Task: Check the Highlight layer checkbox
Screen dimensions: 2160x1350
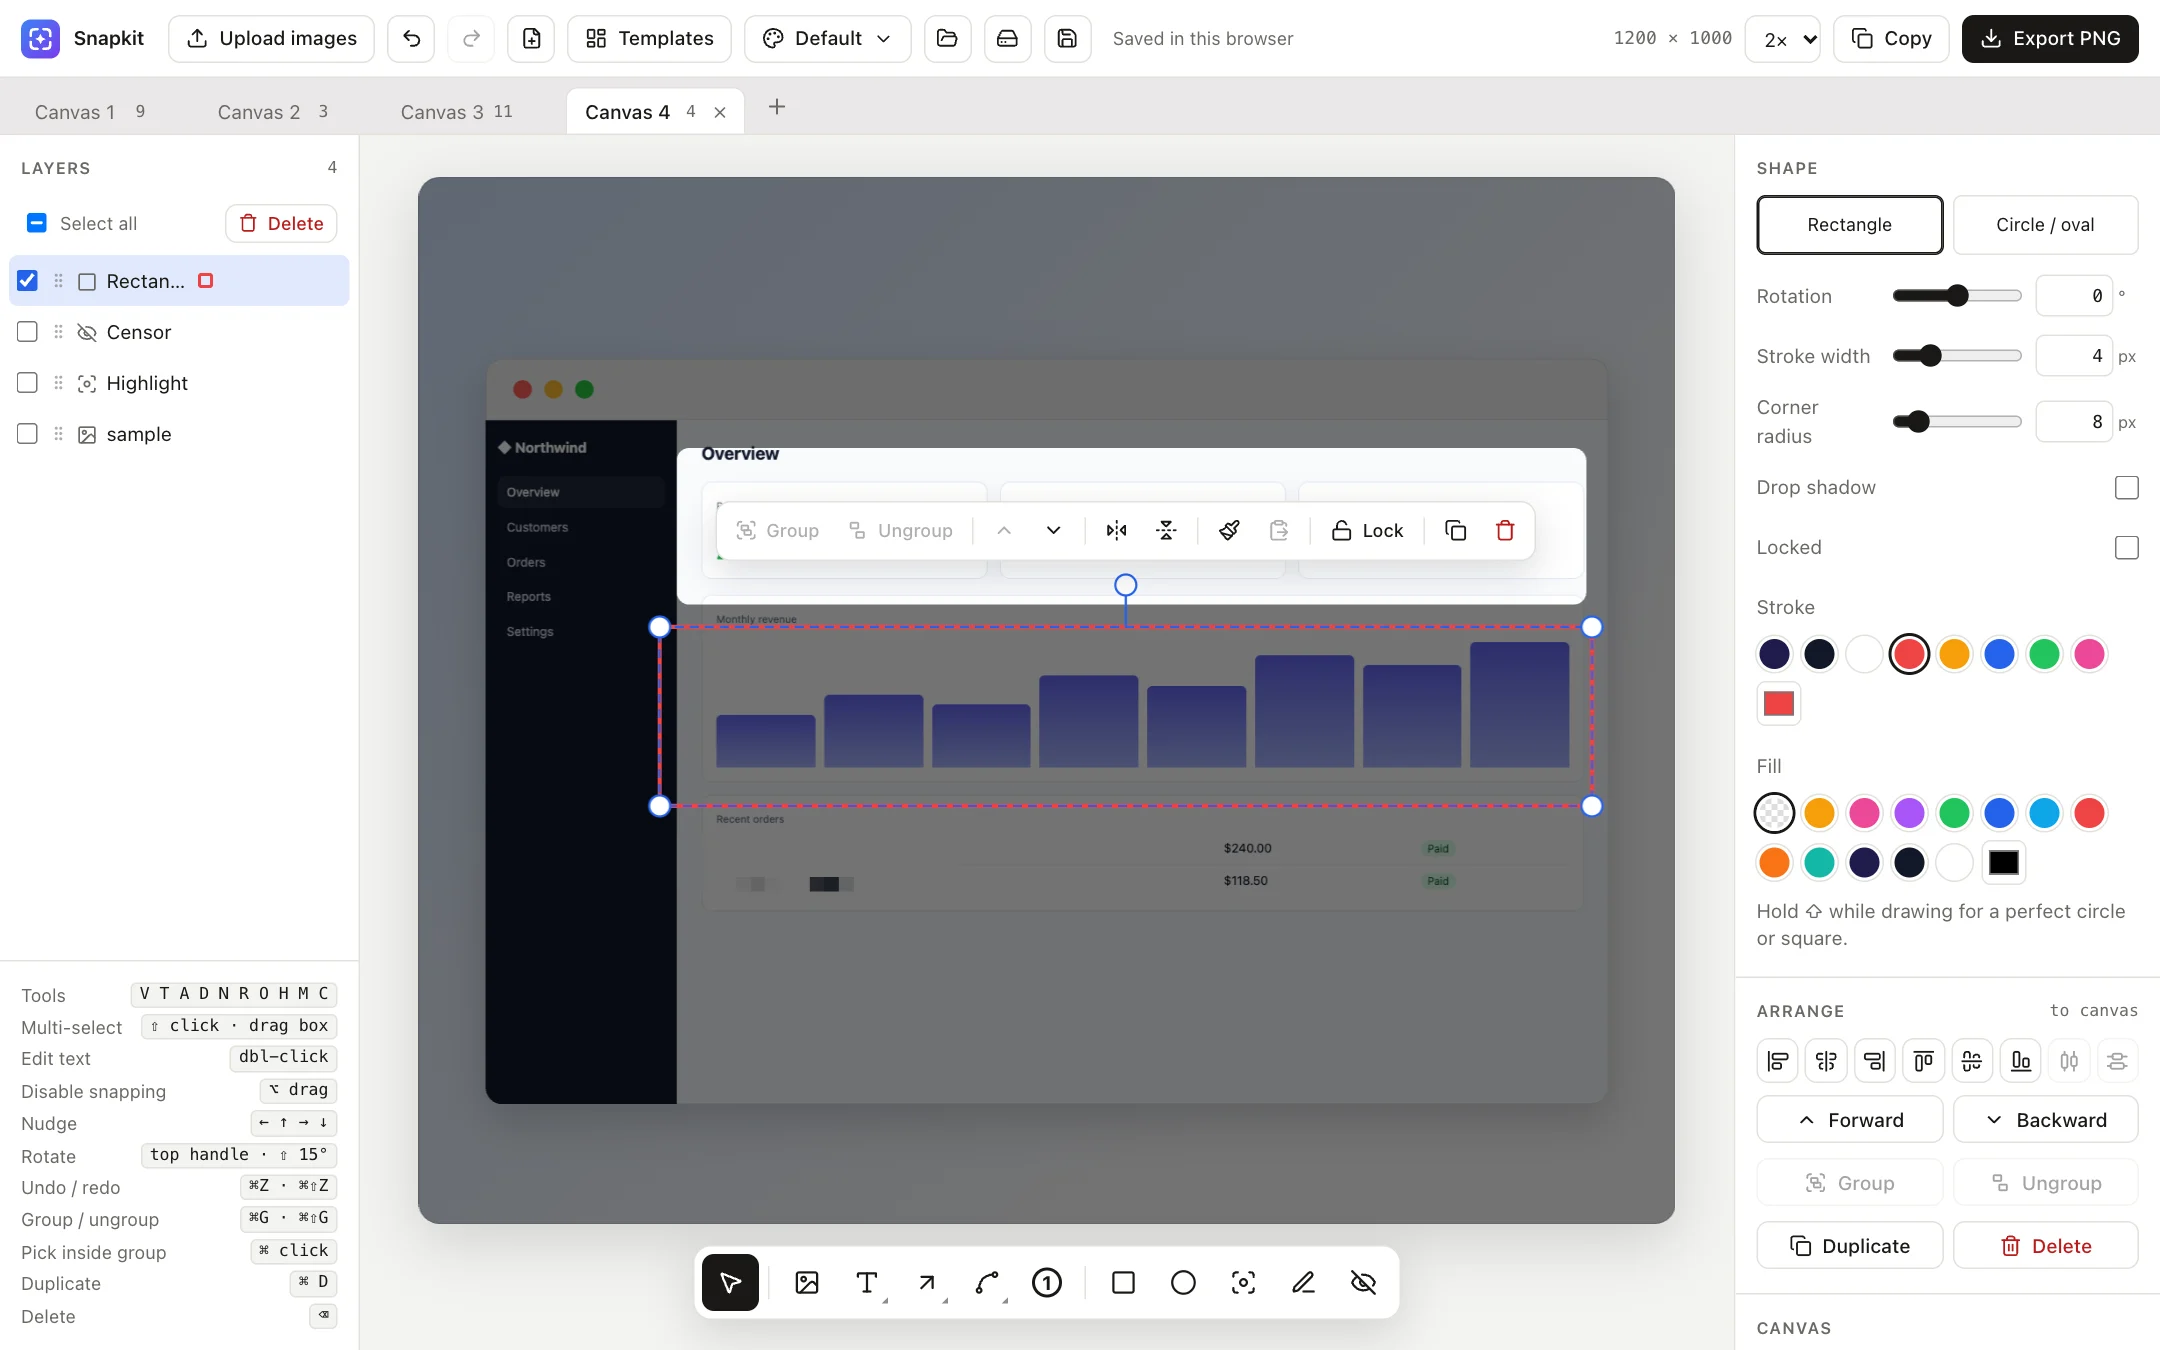Action: coord(28,383)
